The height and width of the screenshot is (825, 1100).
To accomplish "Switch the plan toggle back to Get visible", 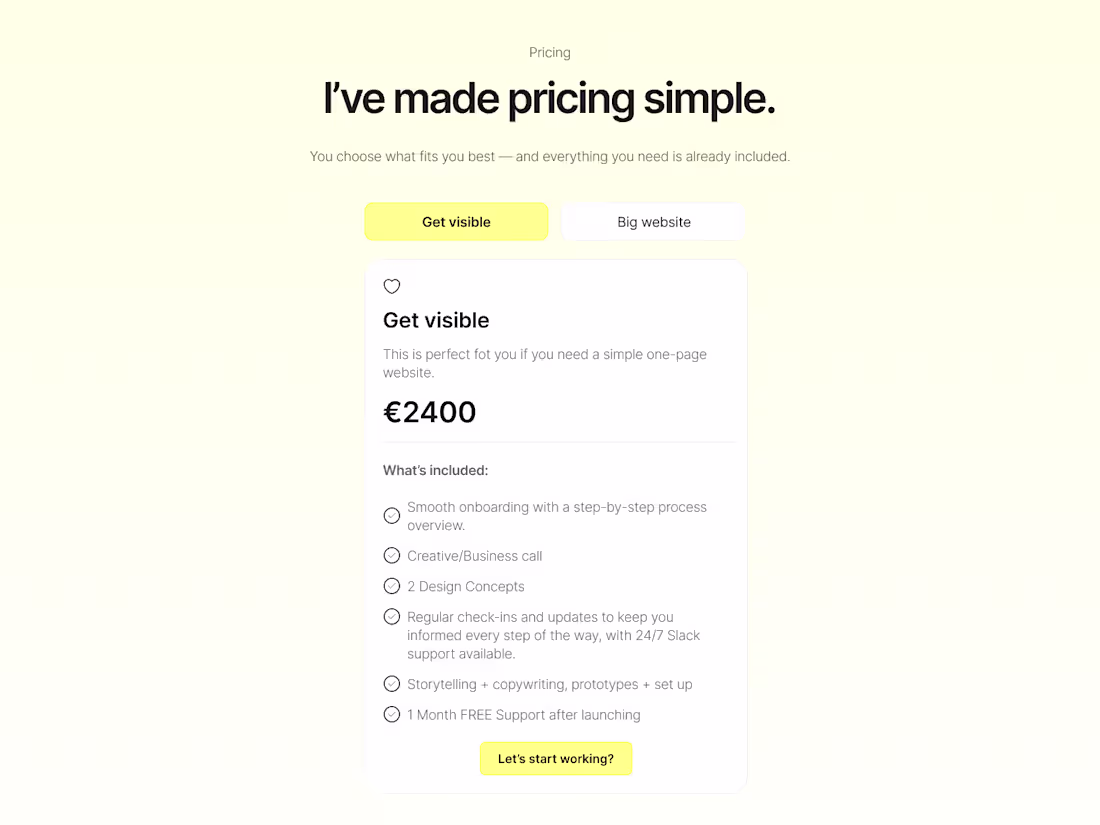I will point(456,221).
